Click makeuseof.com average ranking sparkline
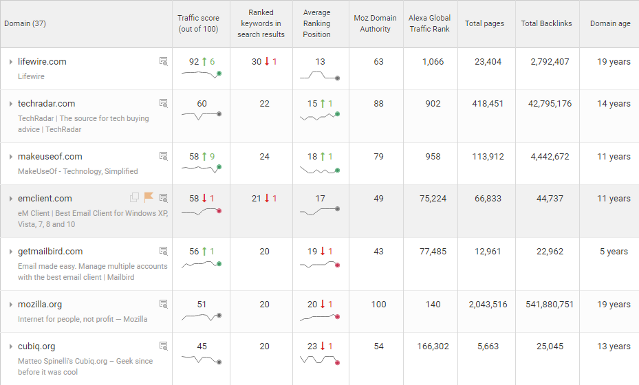This screenshot has height=385, width=639. (320, 170)
